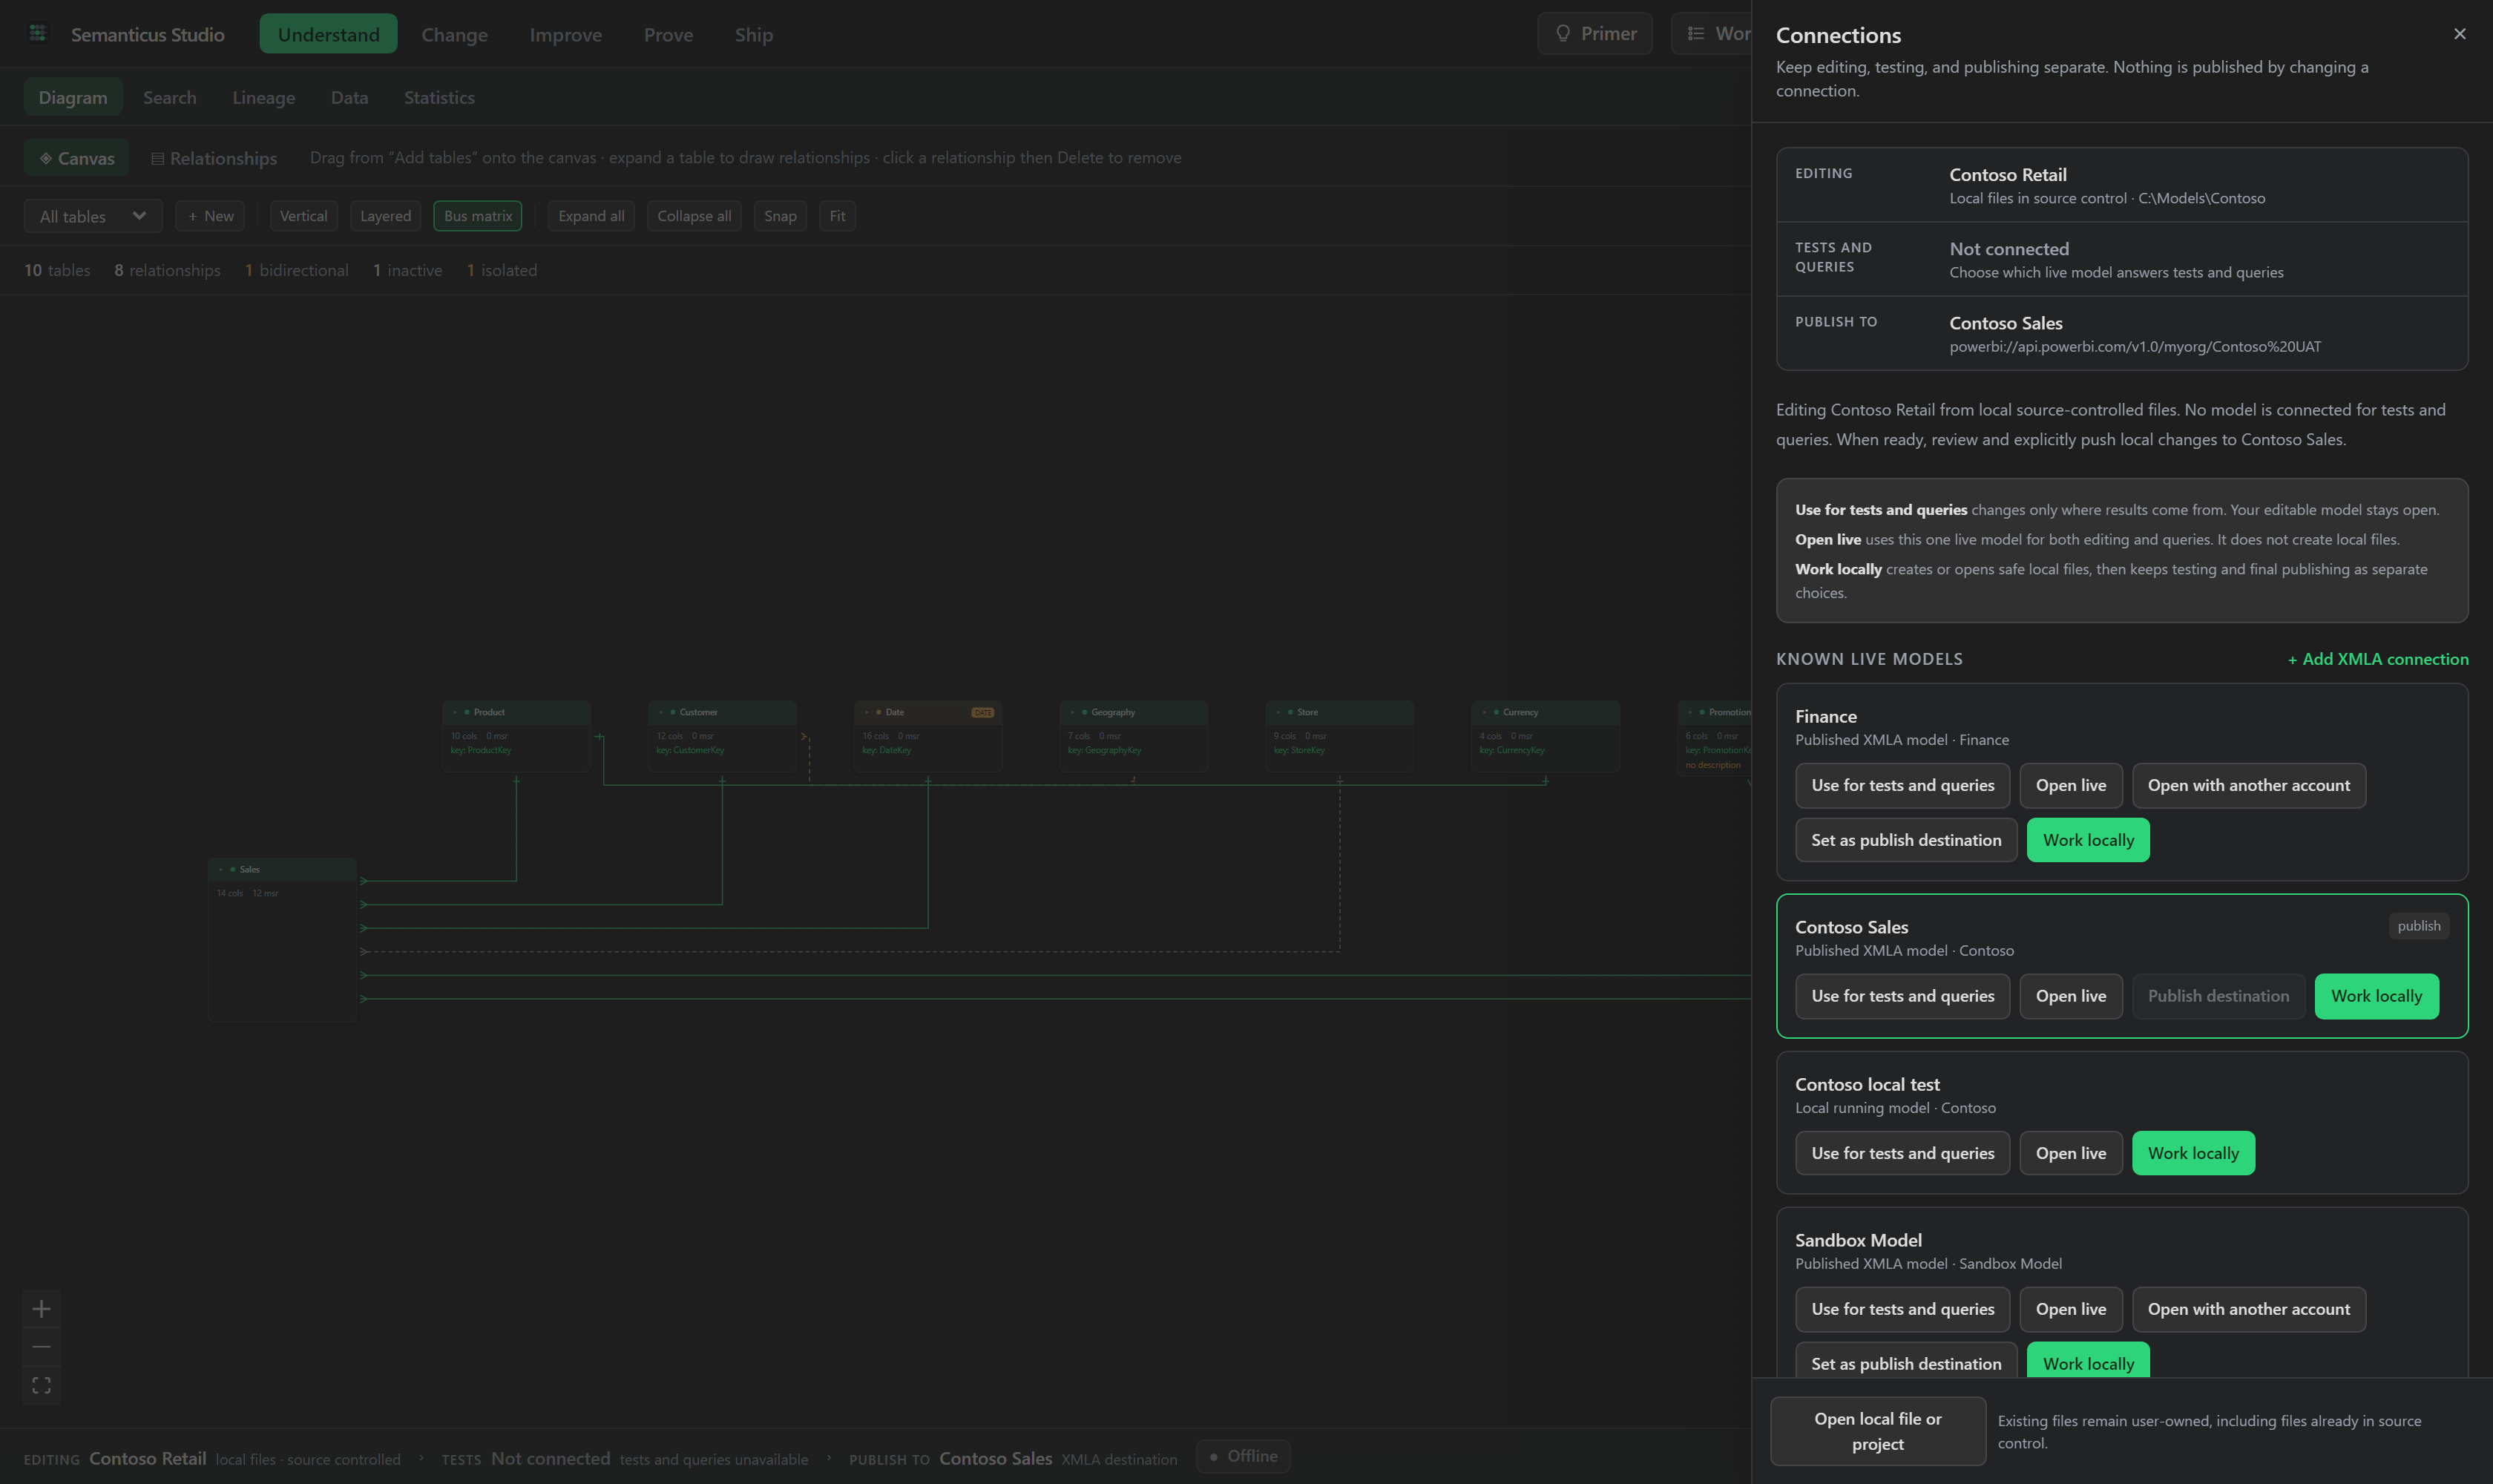Image resolution: width=2493 pixels, height=1484 pixels.
Task: Switch to the Prove section
Action: point(668,34)
